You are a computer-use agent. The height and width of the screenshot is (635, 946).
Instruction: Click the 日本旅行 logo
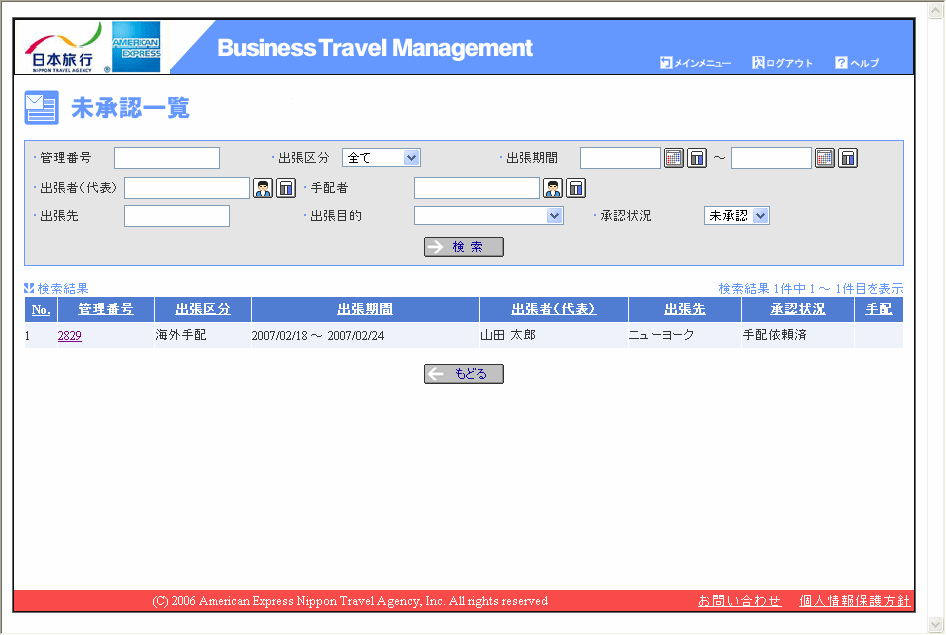(x=63, y=48)
